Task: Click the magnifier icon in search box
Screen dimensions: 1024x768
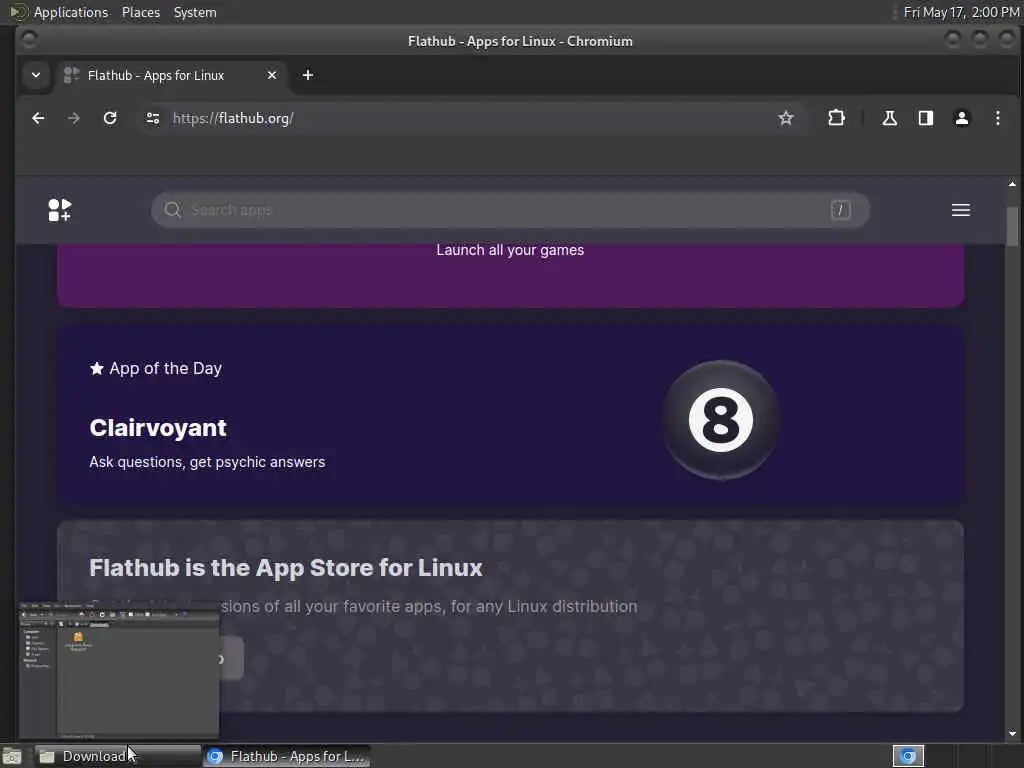Action: coord(172,210)
